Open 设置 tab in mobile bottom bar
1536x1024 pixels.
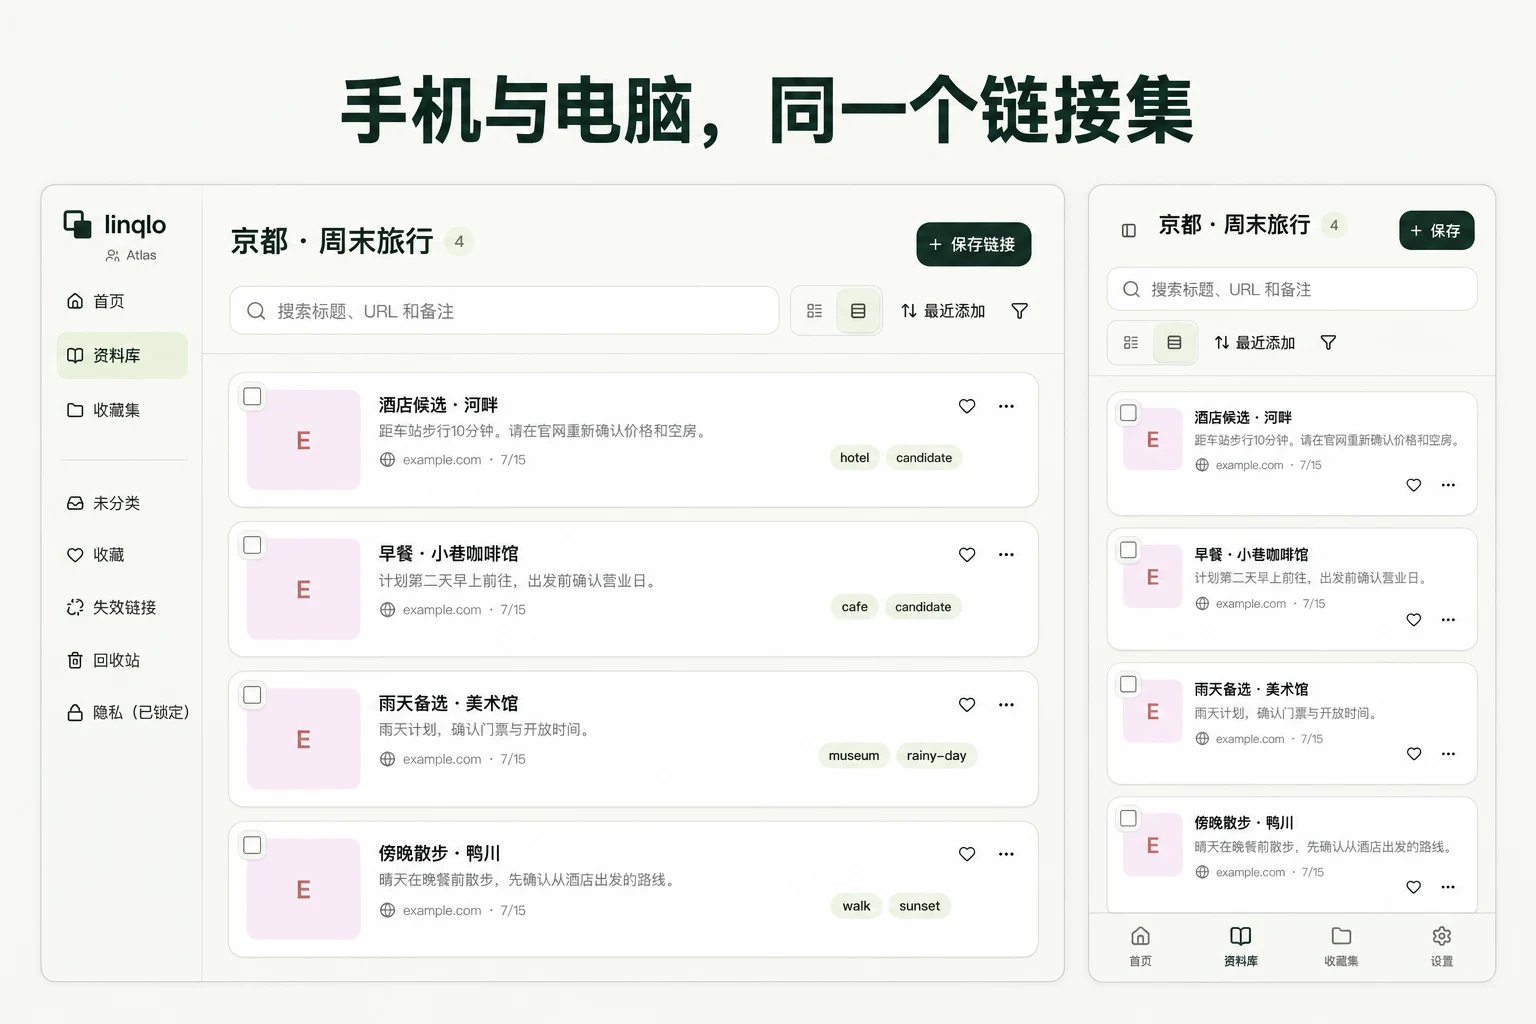(x=1442, y=946)
